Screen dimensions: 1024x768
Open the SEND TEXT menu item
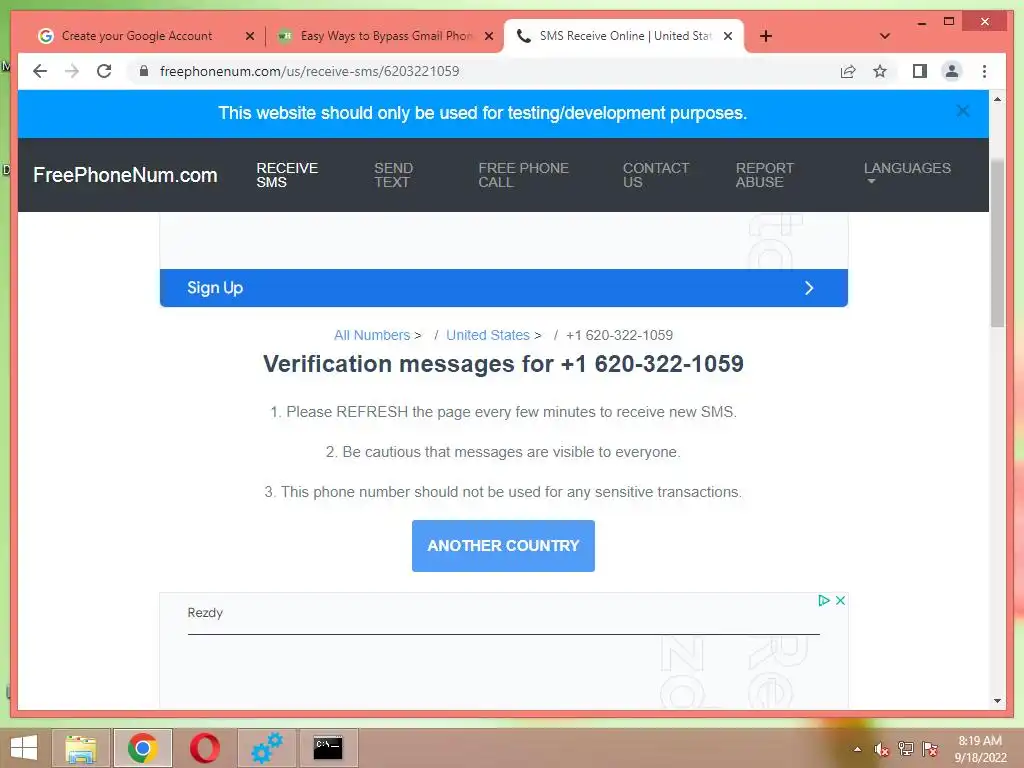pos(393,175)
